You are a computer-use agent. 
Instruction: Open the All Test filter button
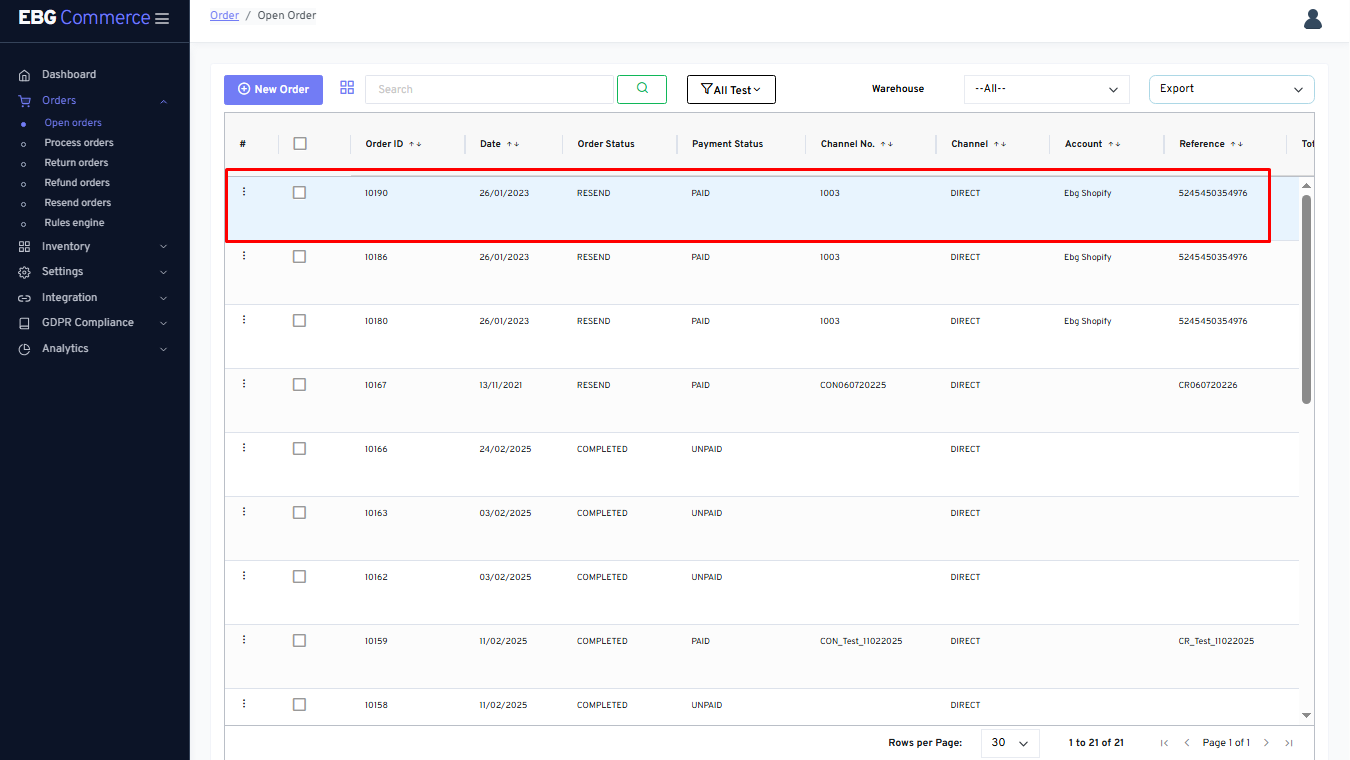point(731,90)
